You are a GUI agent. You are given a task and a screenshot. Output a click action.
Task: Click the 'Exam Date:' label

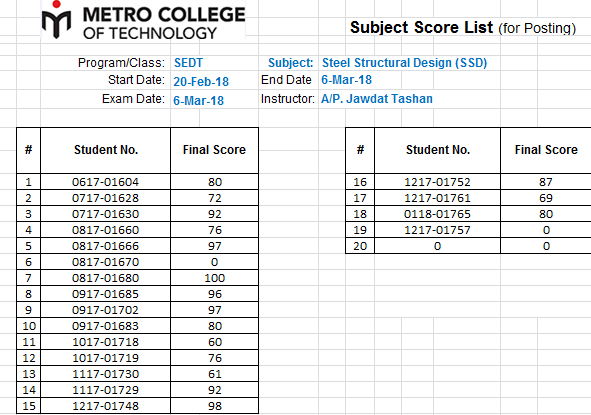[133, 99]
